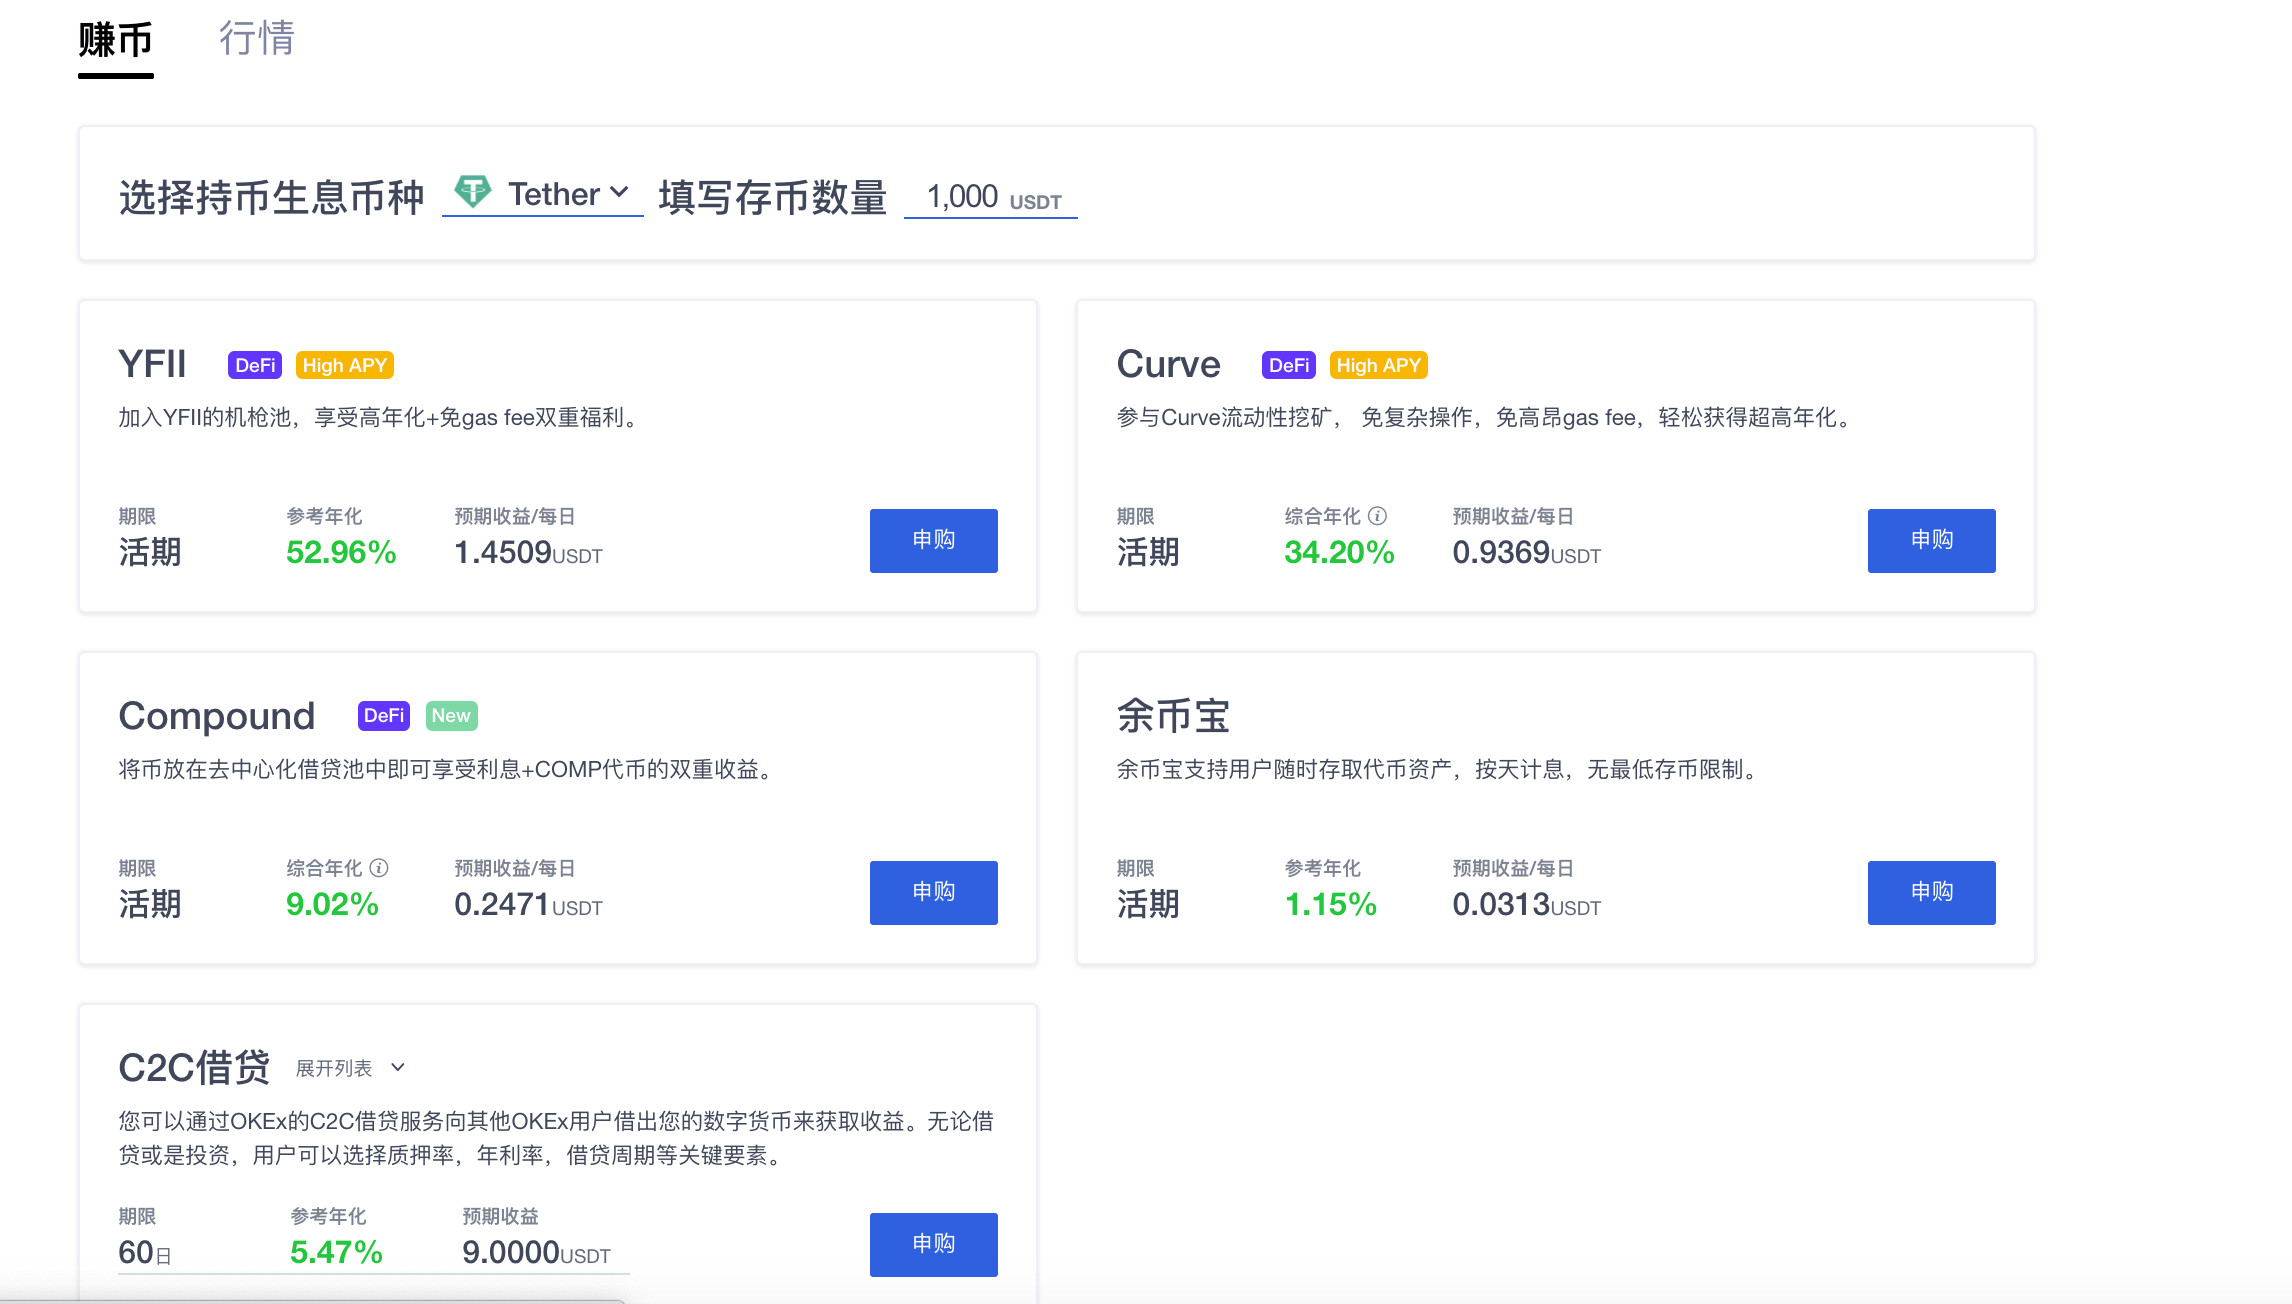Click the 9.0000 USDT expected yield
The width and height of the screenshot is (2292, 1304).
[536, 1252]
